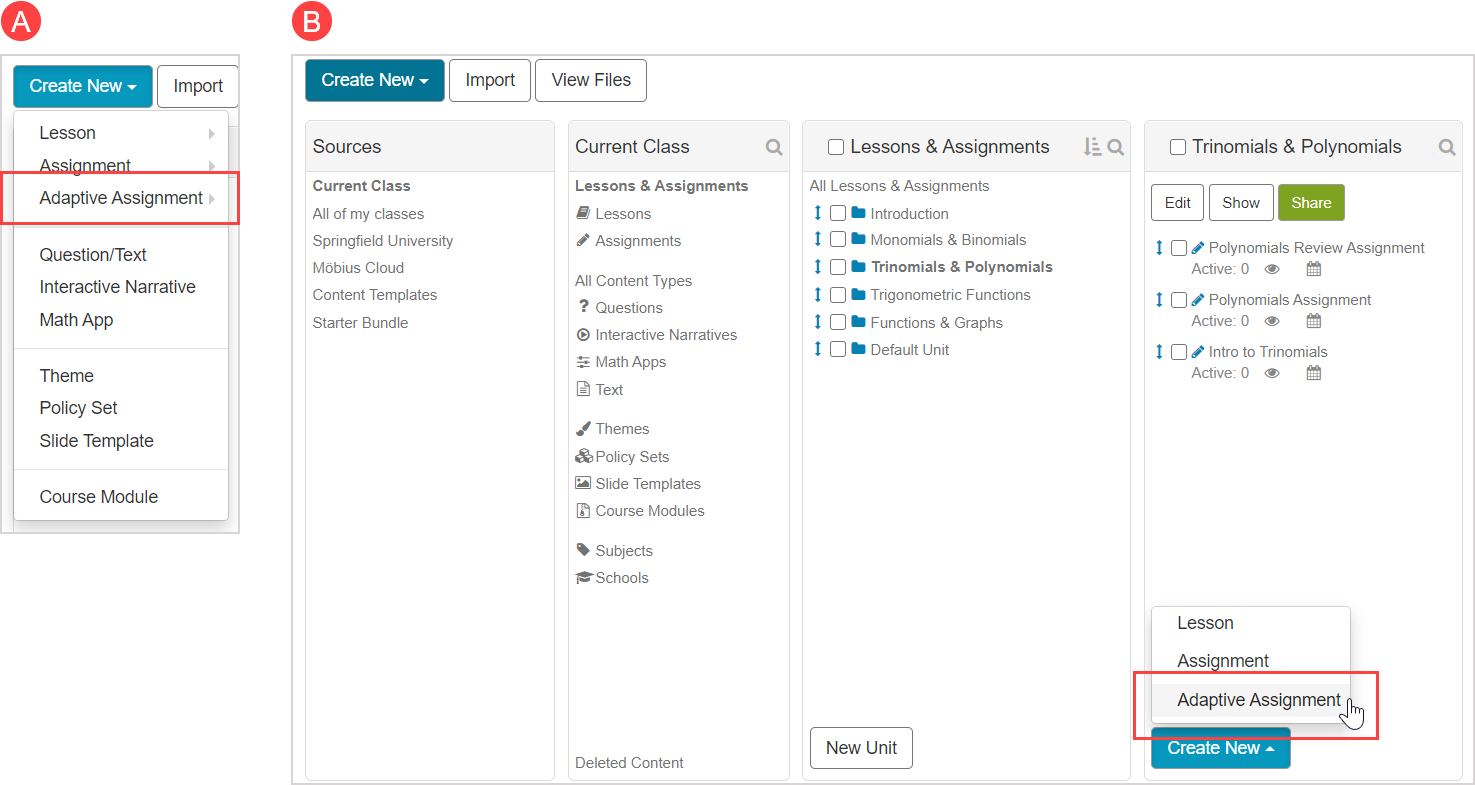1475x785 pixels.
Task: Click the edit pencil beside Intro to Trinomials
Action: pyautogui.click(x=1197, y=351)
